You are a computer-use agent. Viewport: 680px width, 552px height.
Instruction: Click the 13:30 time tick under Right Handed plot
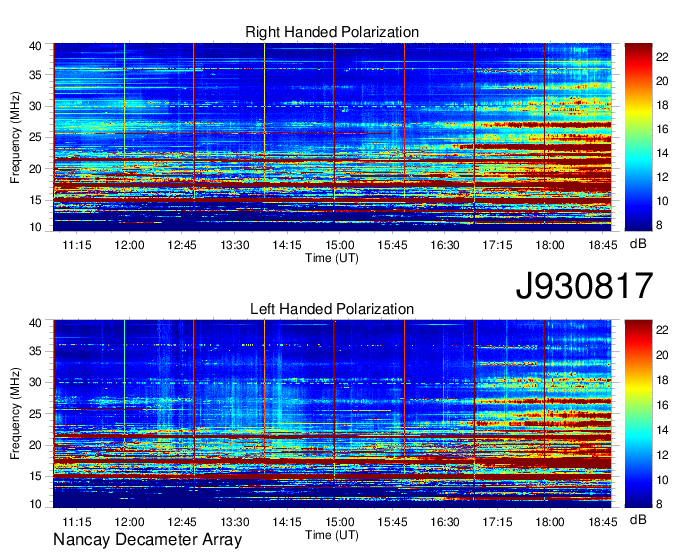click(x=235, y=245)
